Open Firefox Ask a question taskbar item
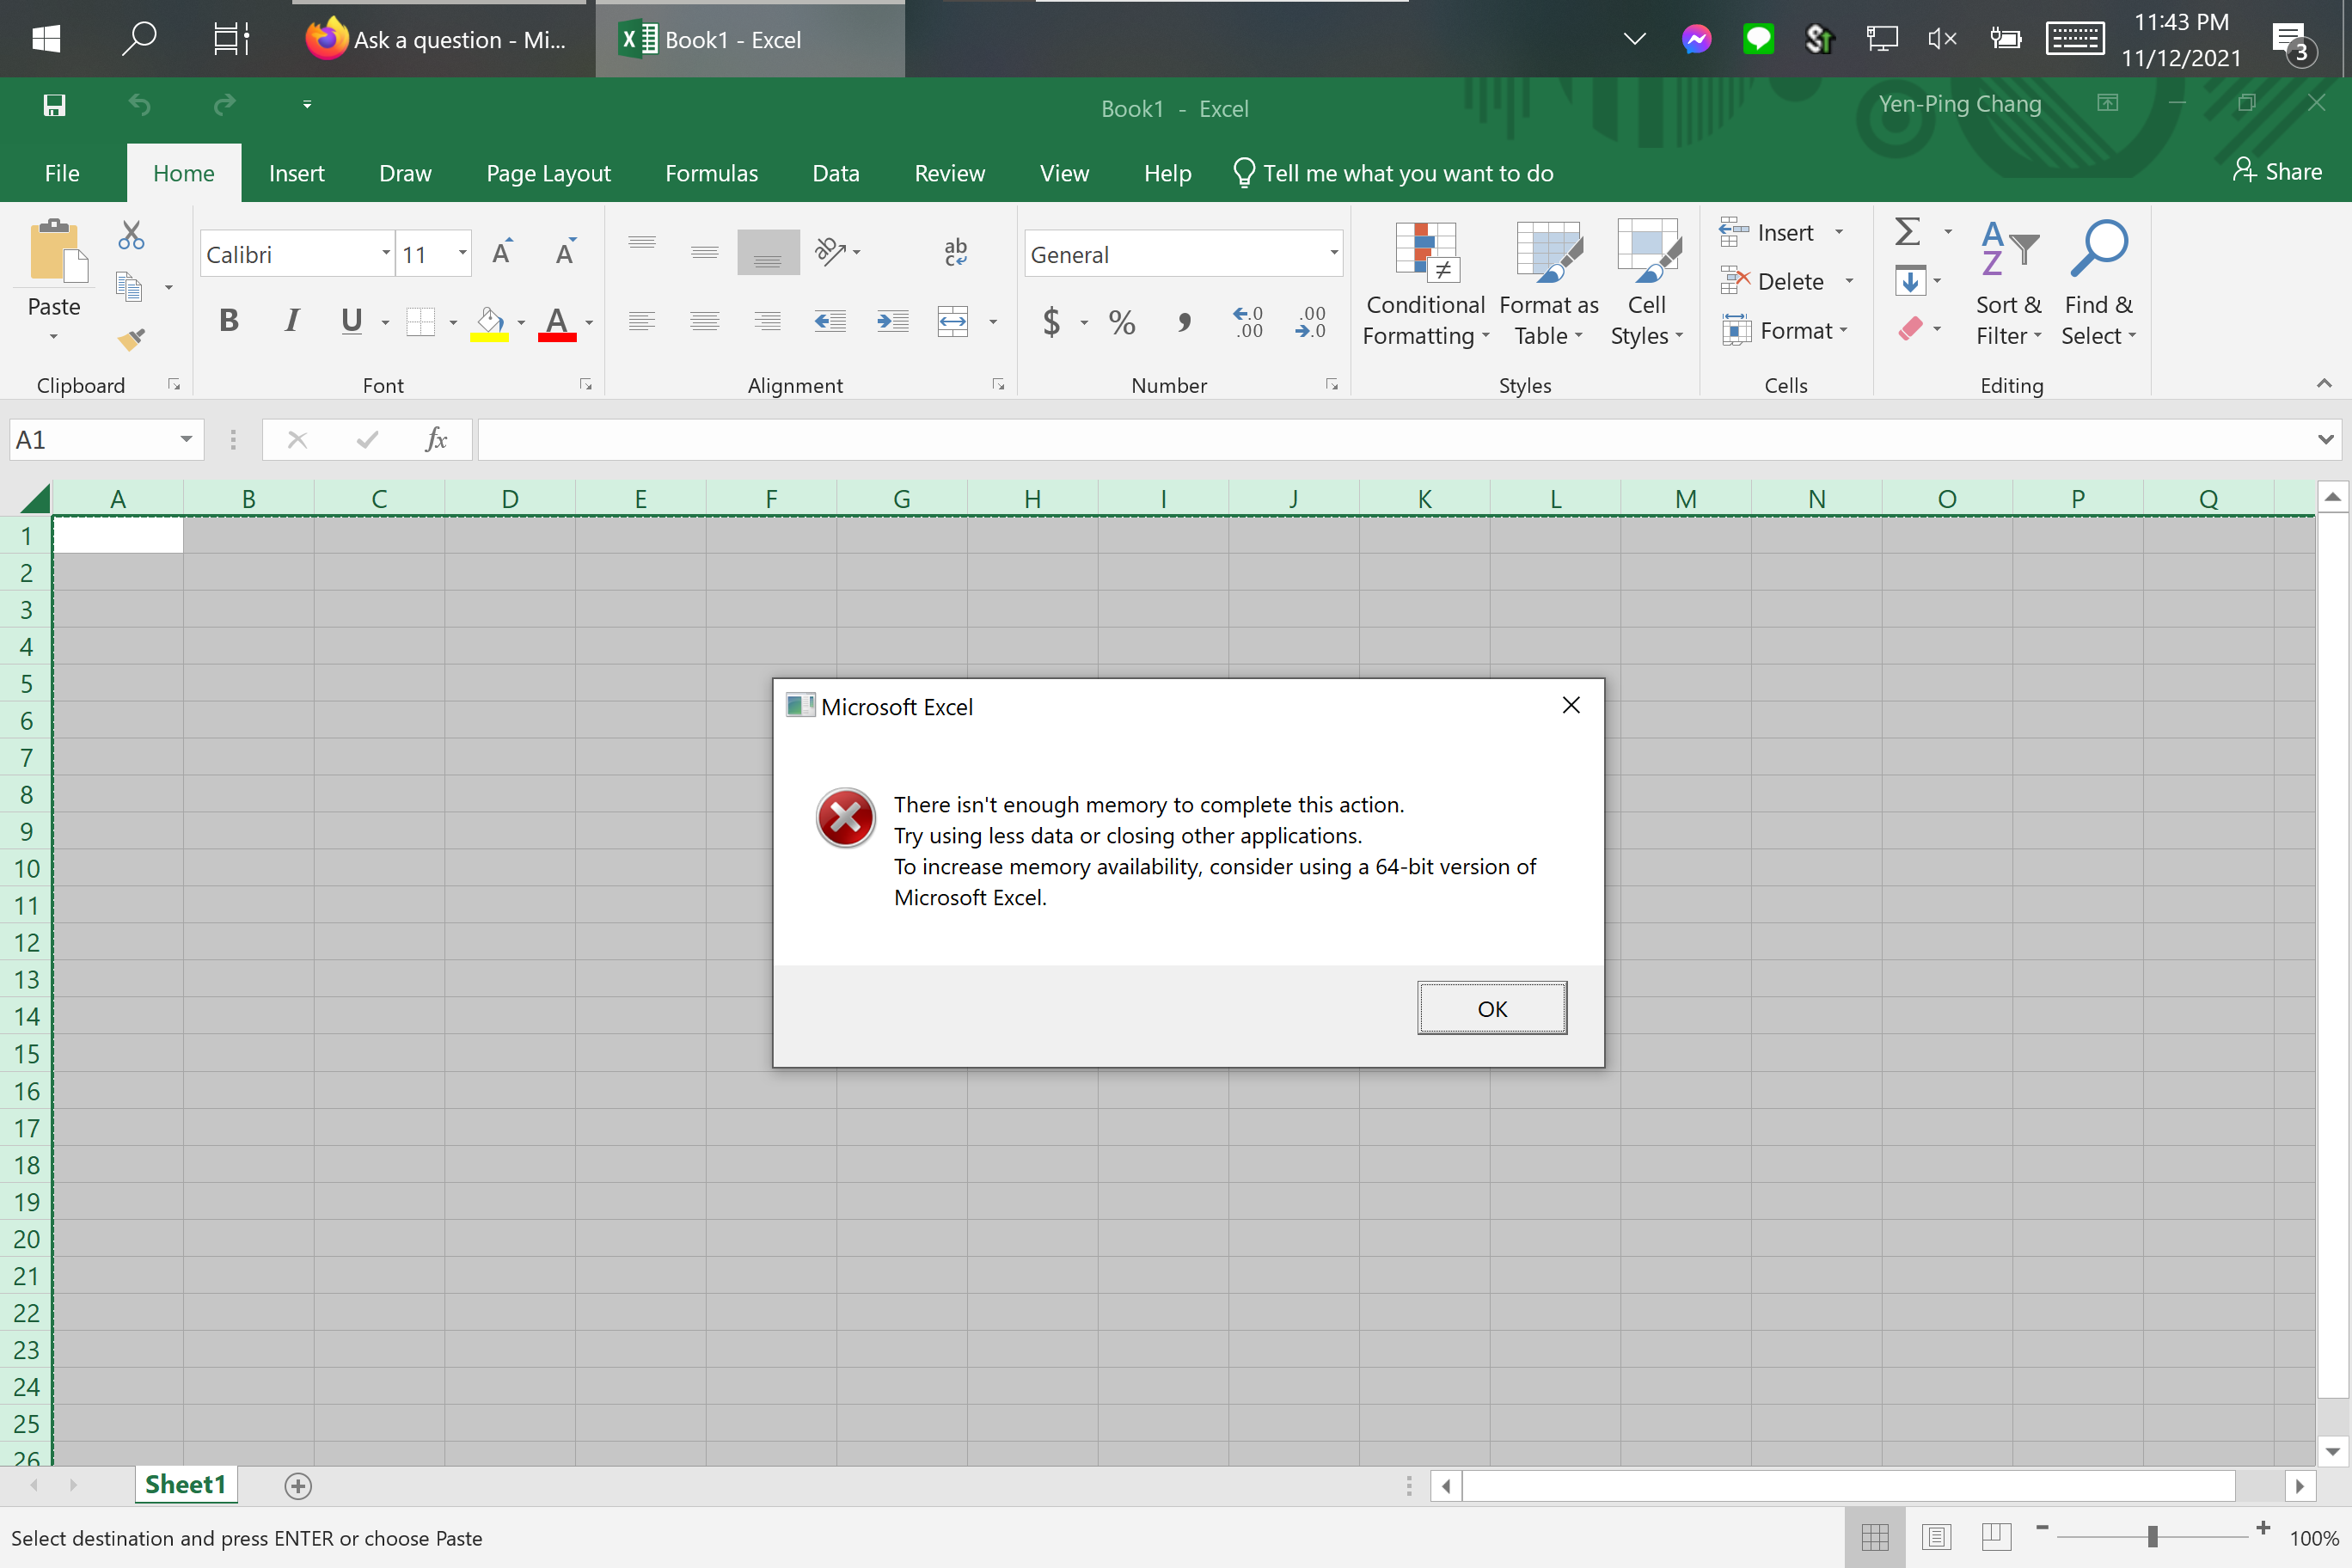The width and height of the screenshot is (2352, 1568). (438, 40)
